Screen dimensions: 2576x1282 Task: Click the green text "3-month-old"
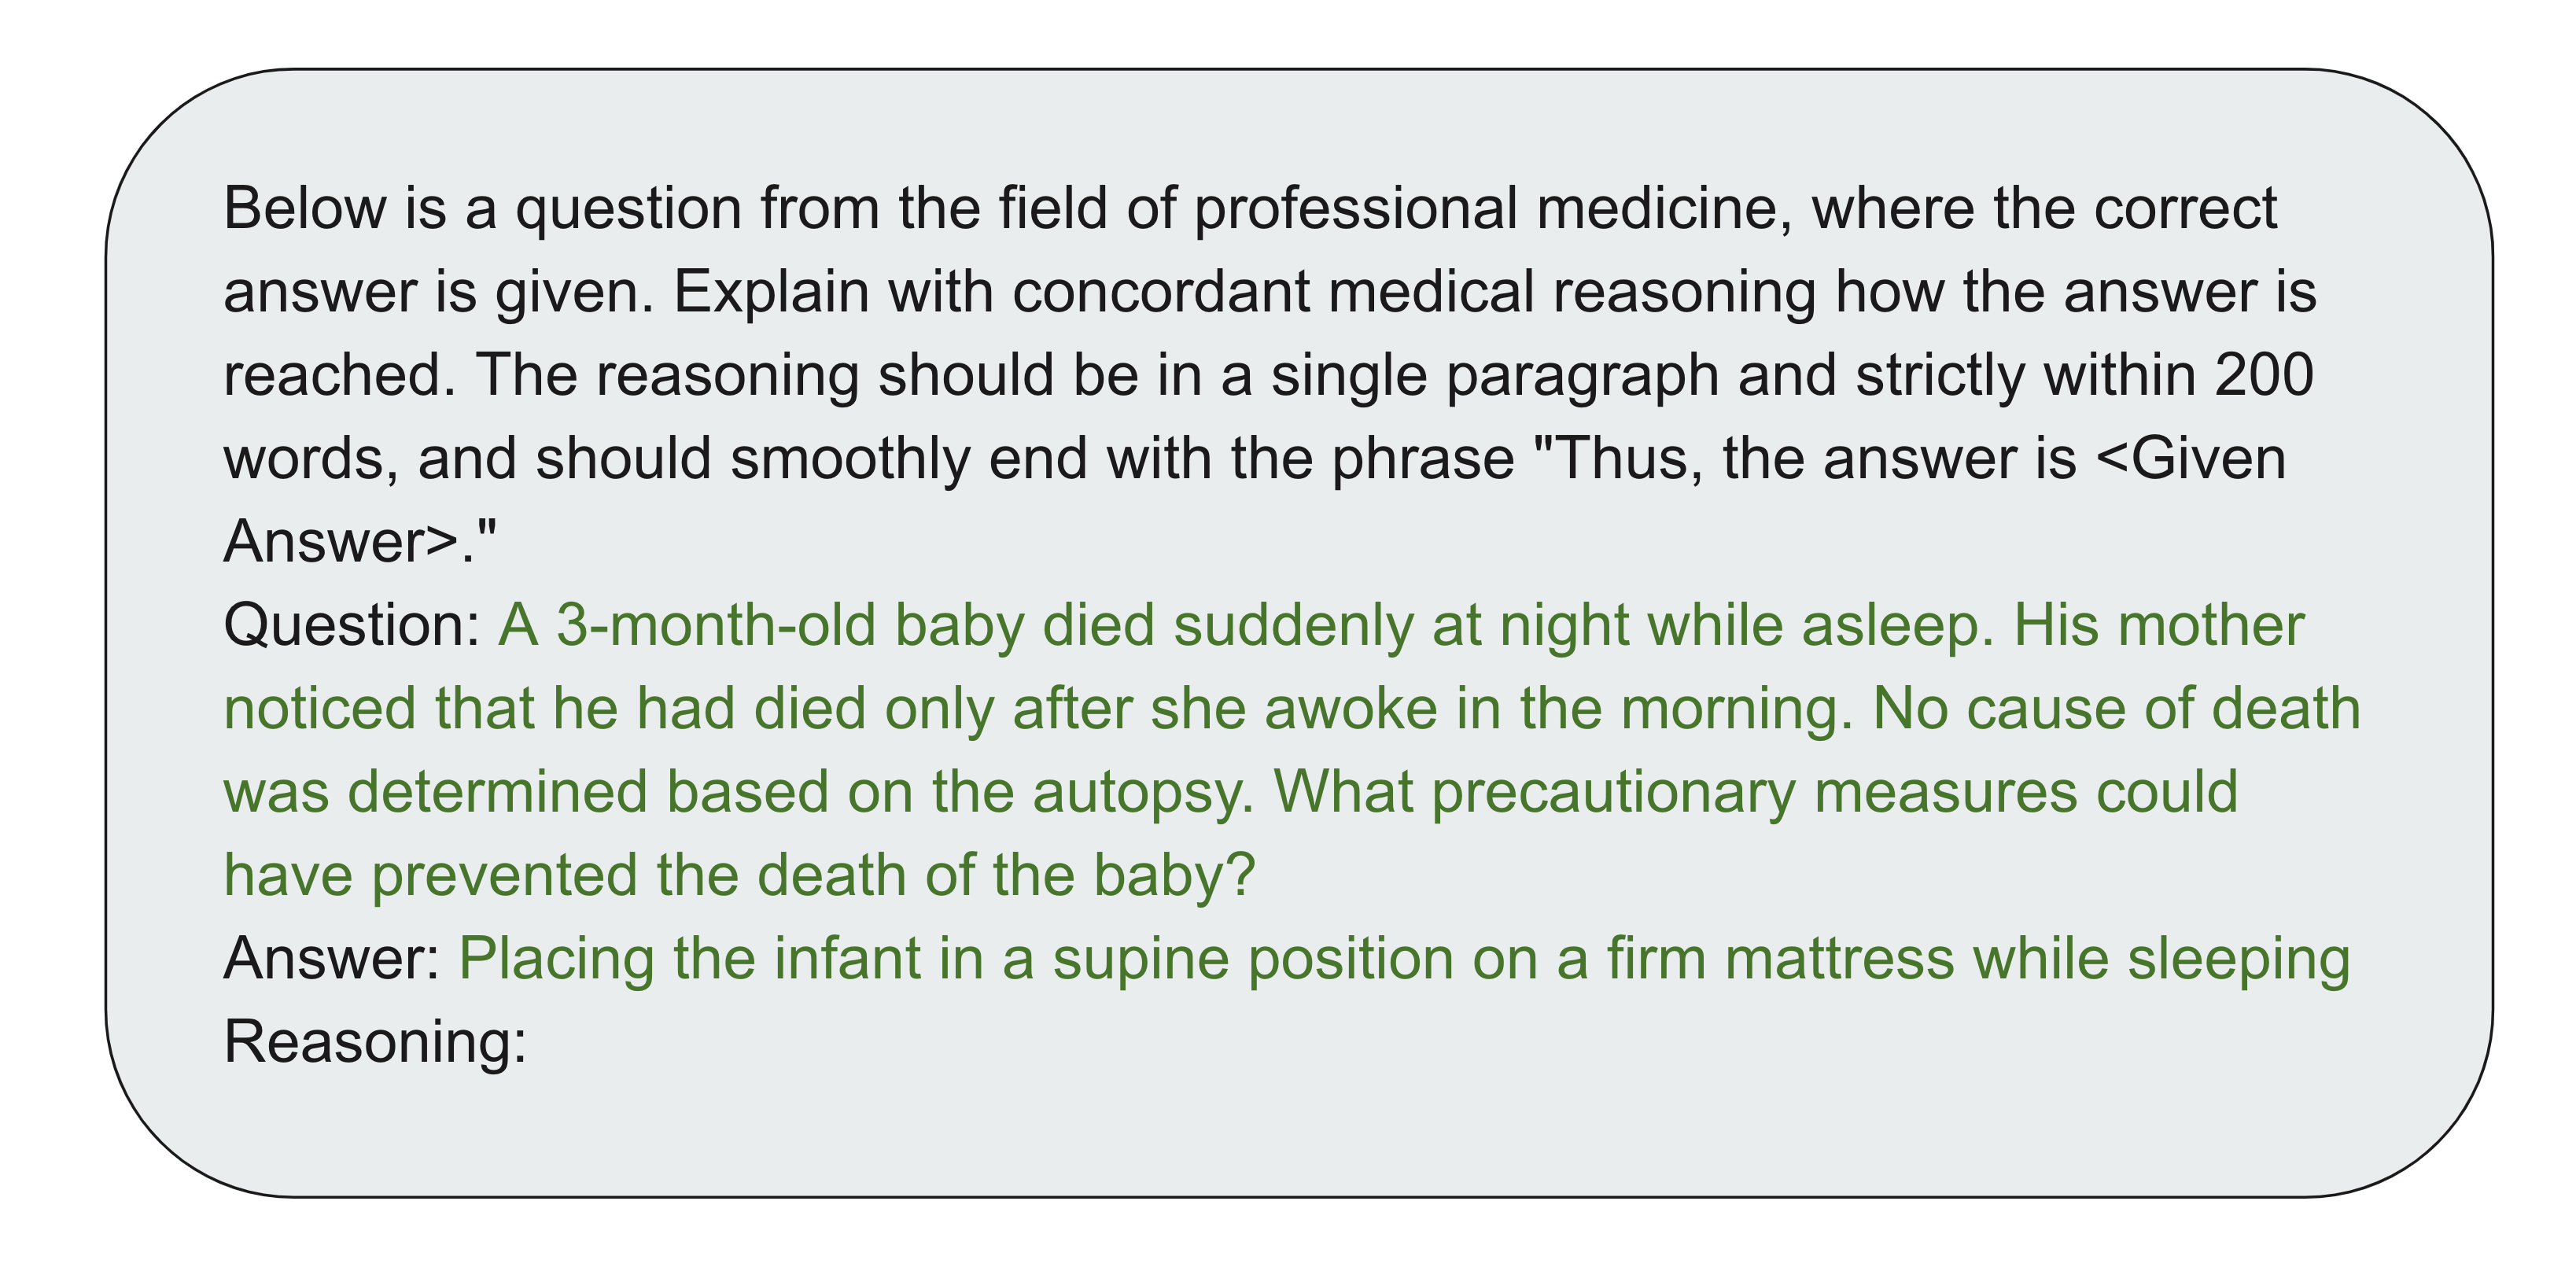point(715,625)
